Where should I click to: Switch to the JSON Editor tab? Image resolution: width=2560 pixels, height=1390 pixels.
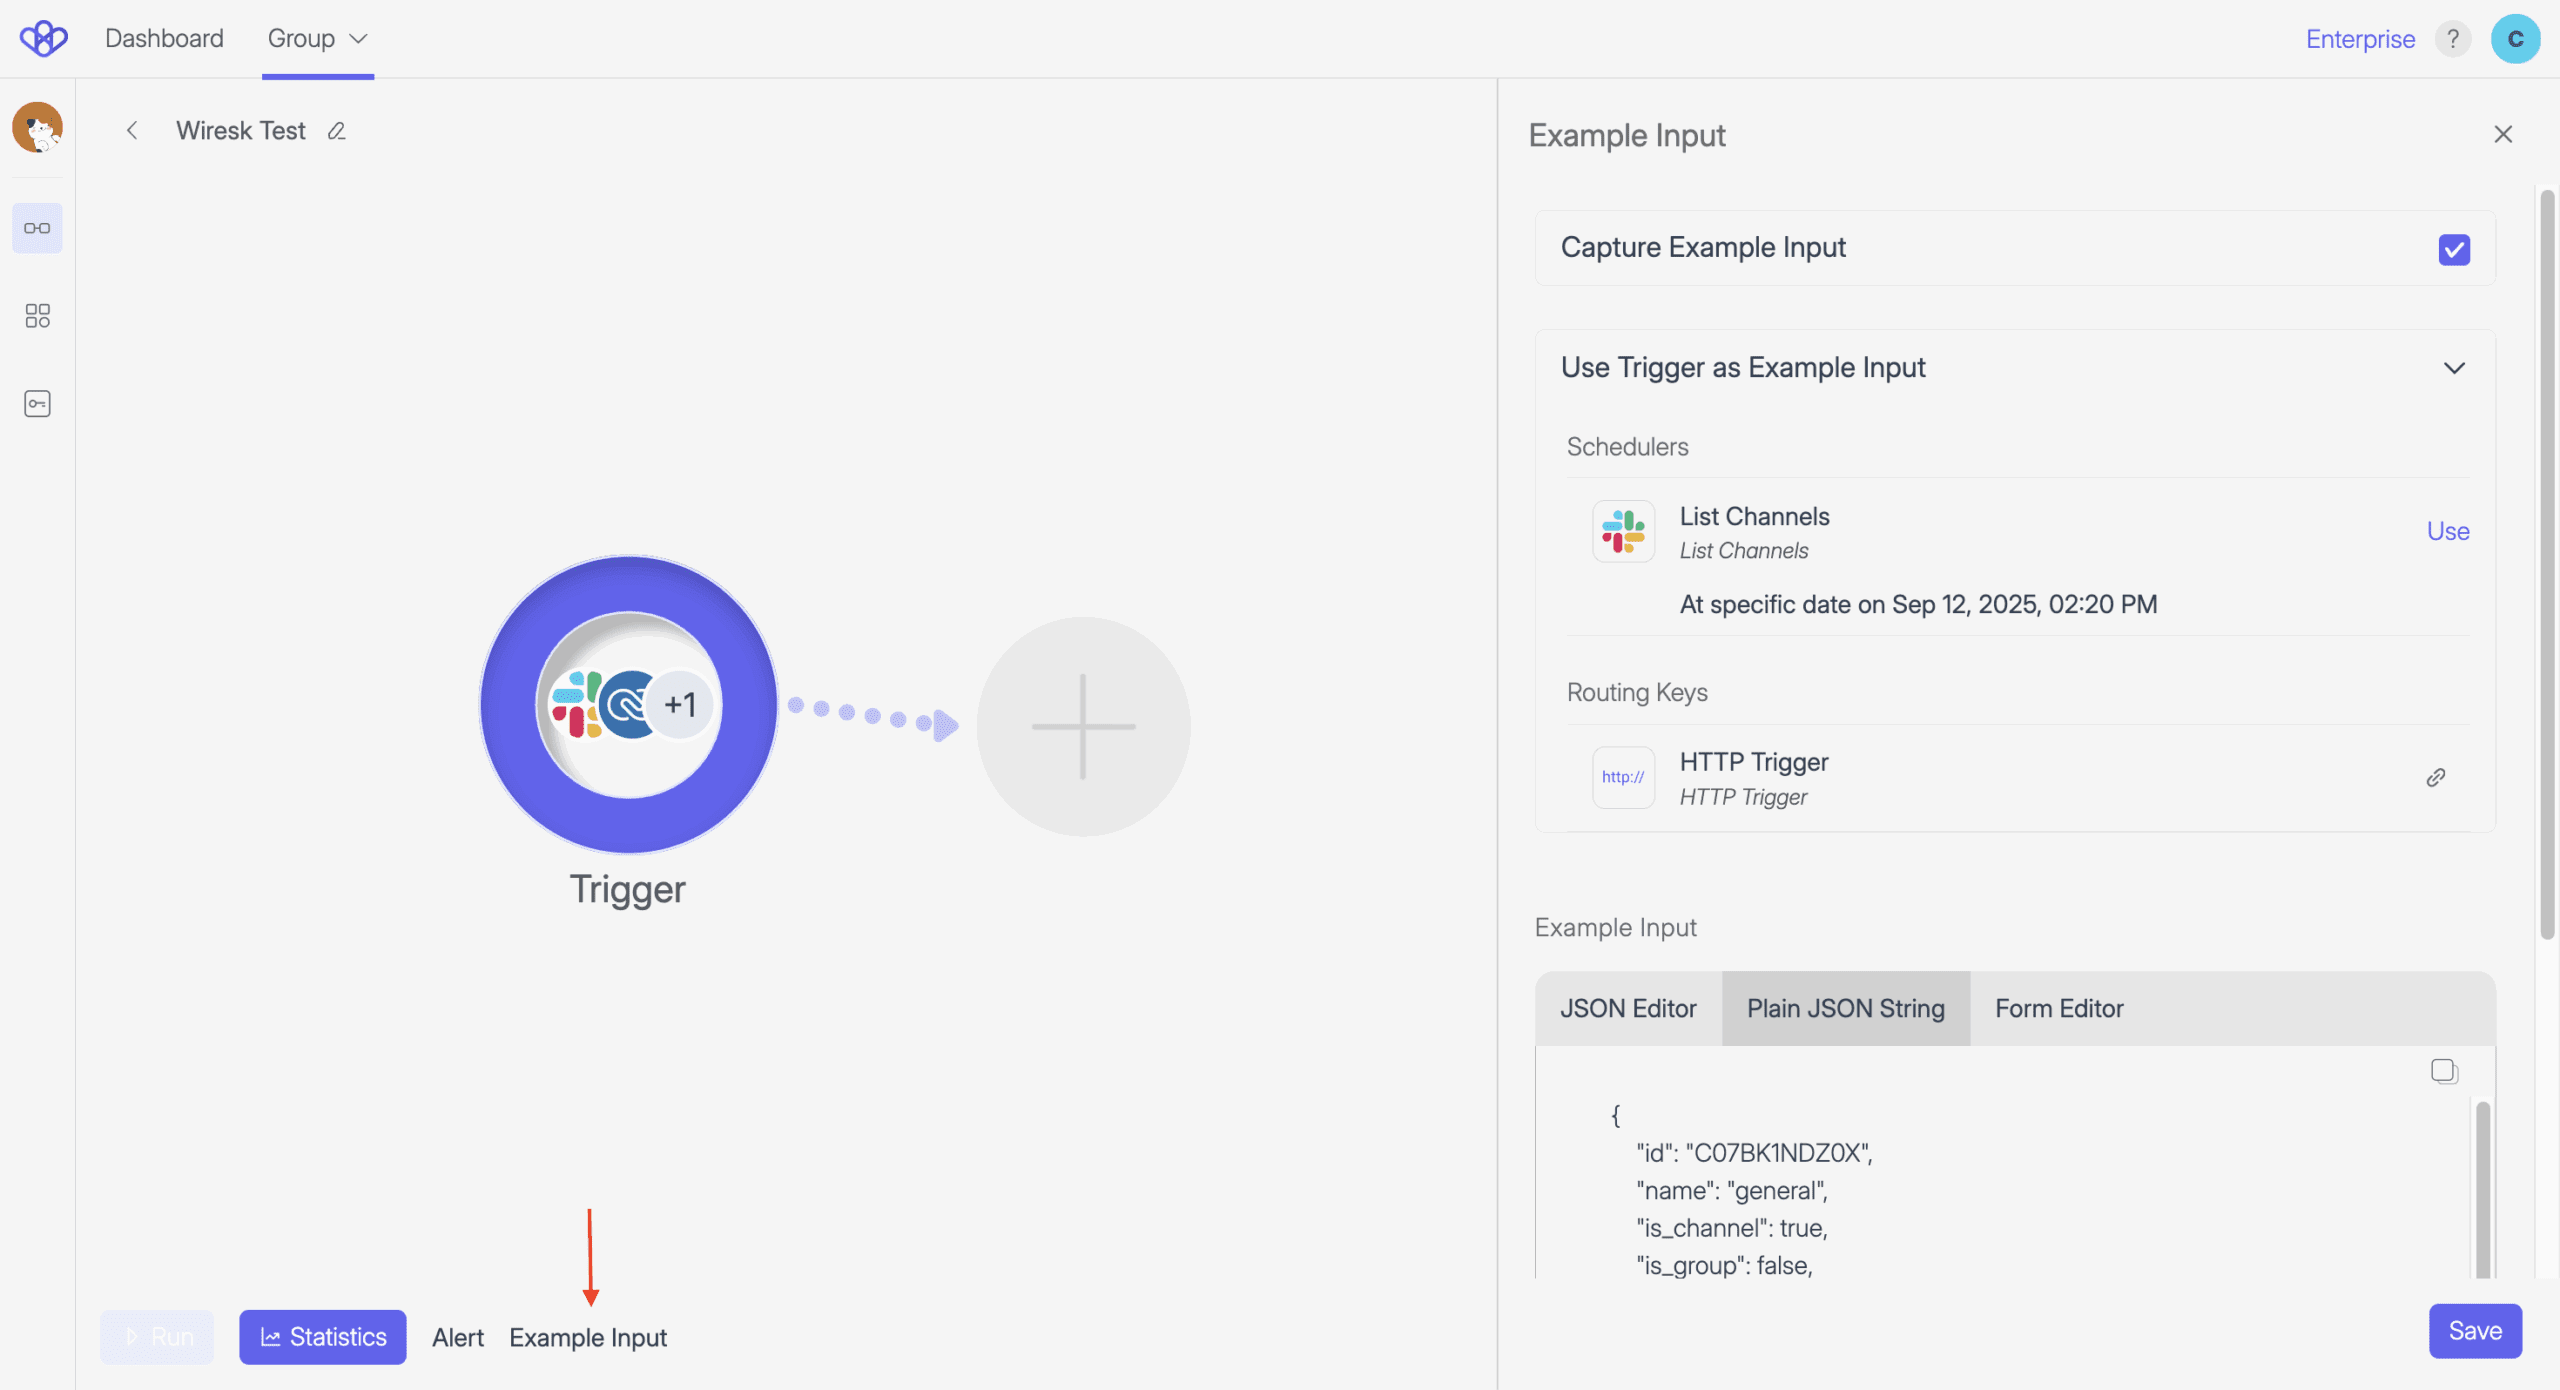1627,1008
